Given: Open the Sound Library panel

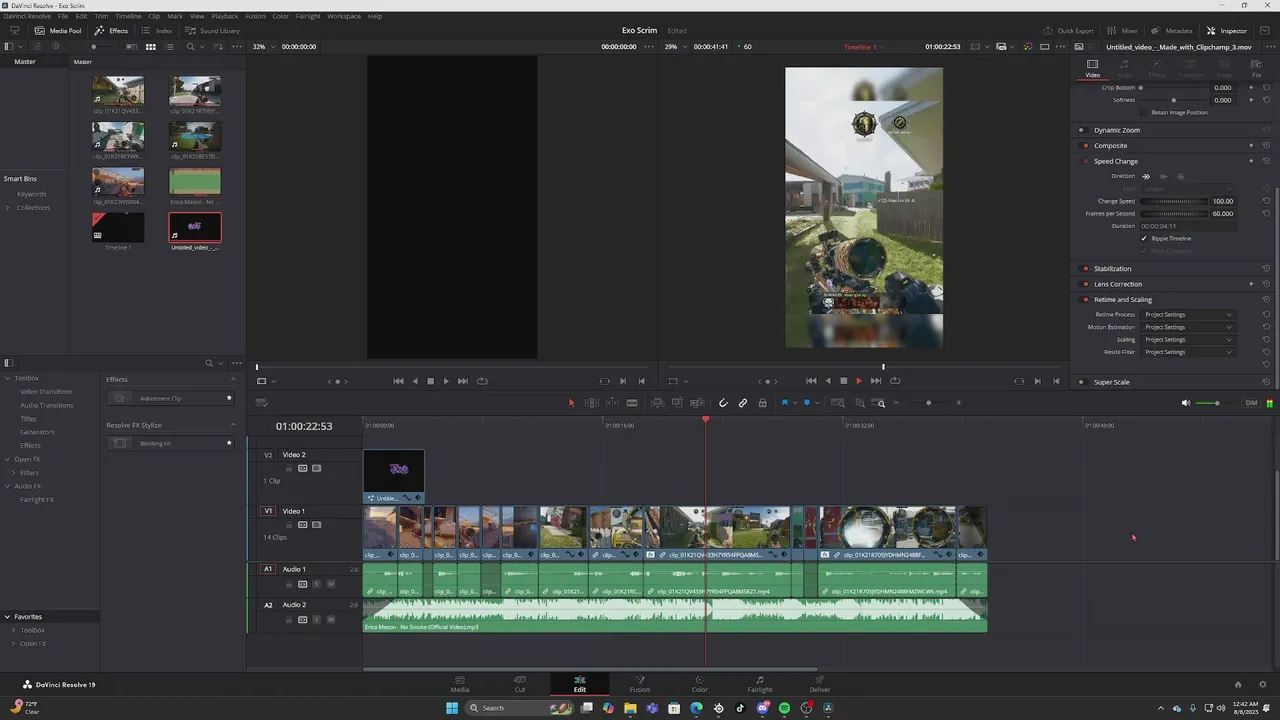Looking at the screenshot, I should pyautogui.click(x=212, y=31).
